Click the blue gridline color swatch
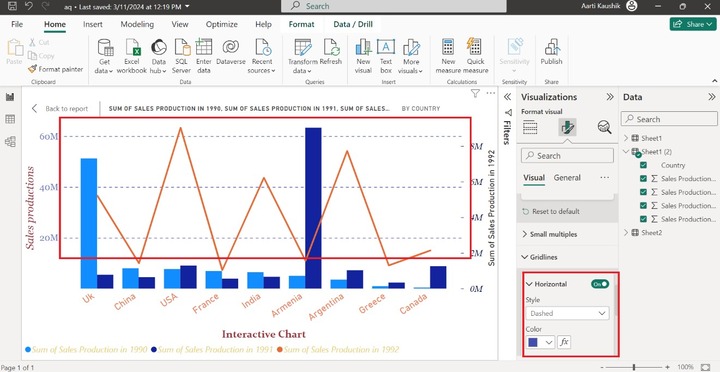Image resolution: width=720 pixels, height=372 pixels. point(533,343)
